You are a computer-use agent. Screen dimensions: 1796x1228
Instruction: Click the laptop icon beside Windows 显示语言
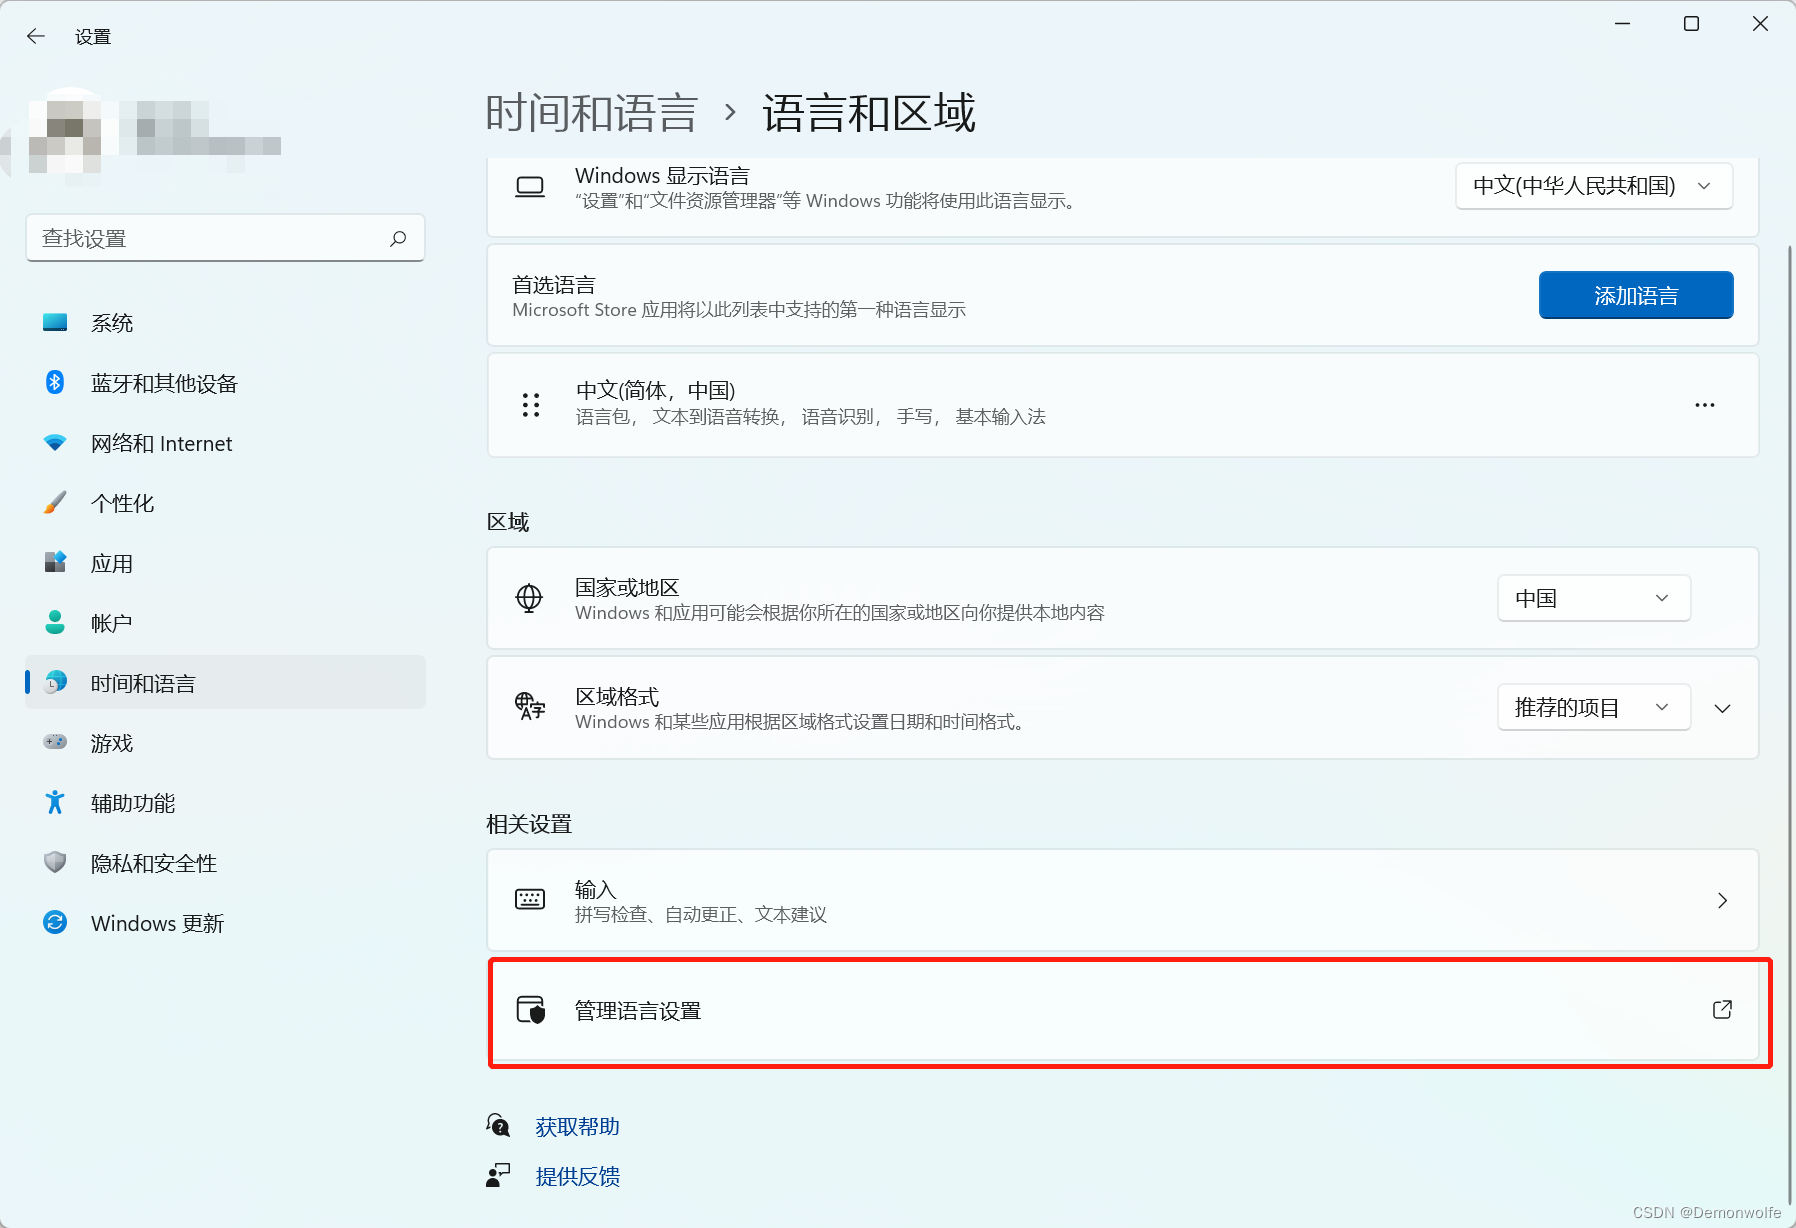[x=530, y=187]
